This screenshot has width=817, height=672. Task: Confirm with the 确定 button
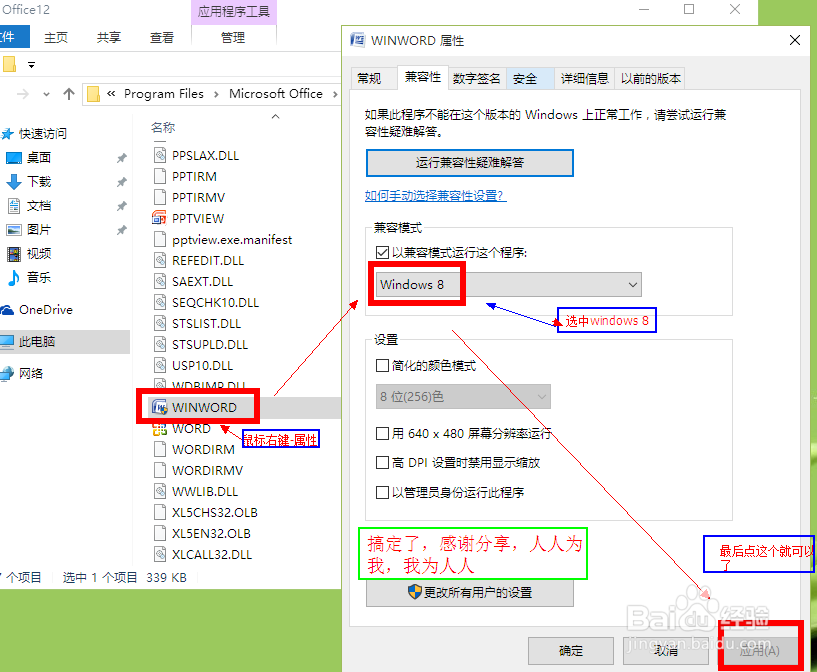[571, 651]
